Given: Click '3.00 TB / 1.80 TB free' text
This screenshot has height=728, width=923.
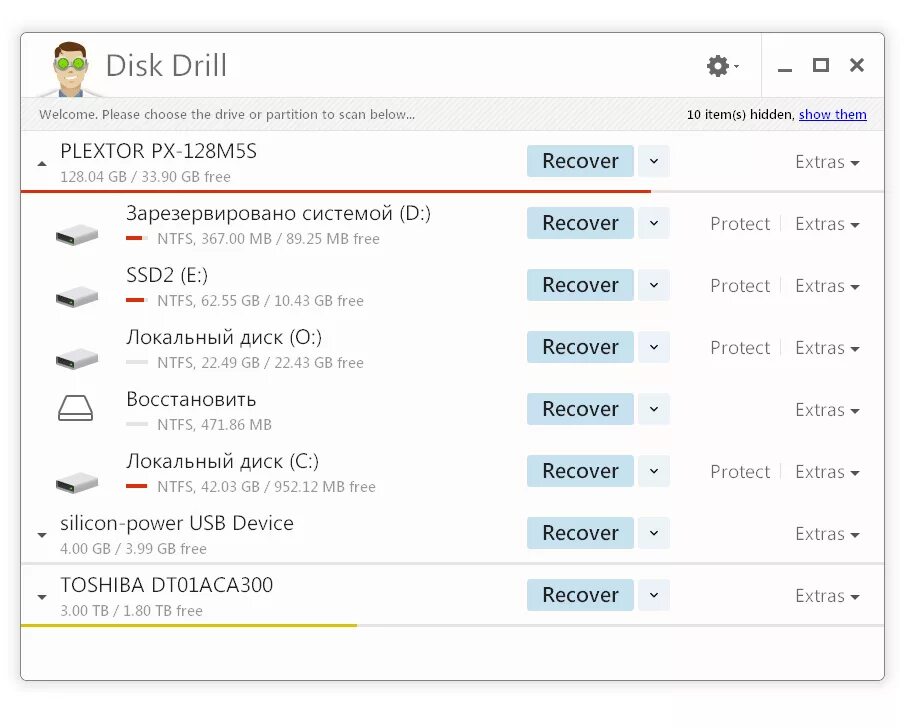Looking at the screenshot, I should pos(131,611).
